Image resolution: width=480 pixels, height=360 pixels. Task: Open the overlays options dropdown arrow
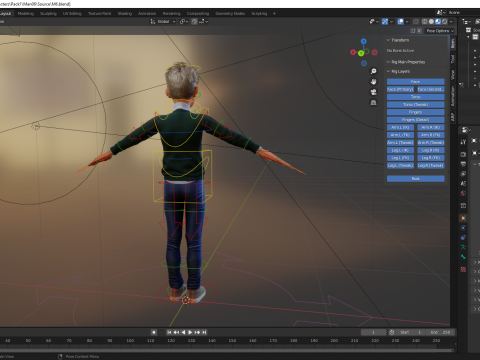point(407,22)
